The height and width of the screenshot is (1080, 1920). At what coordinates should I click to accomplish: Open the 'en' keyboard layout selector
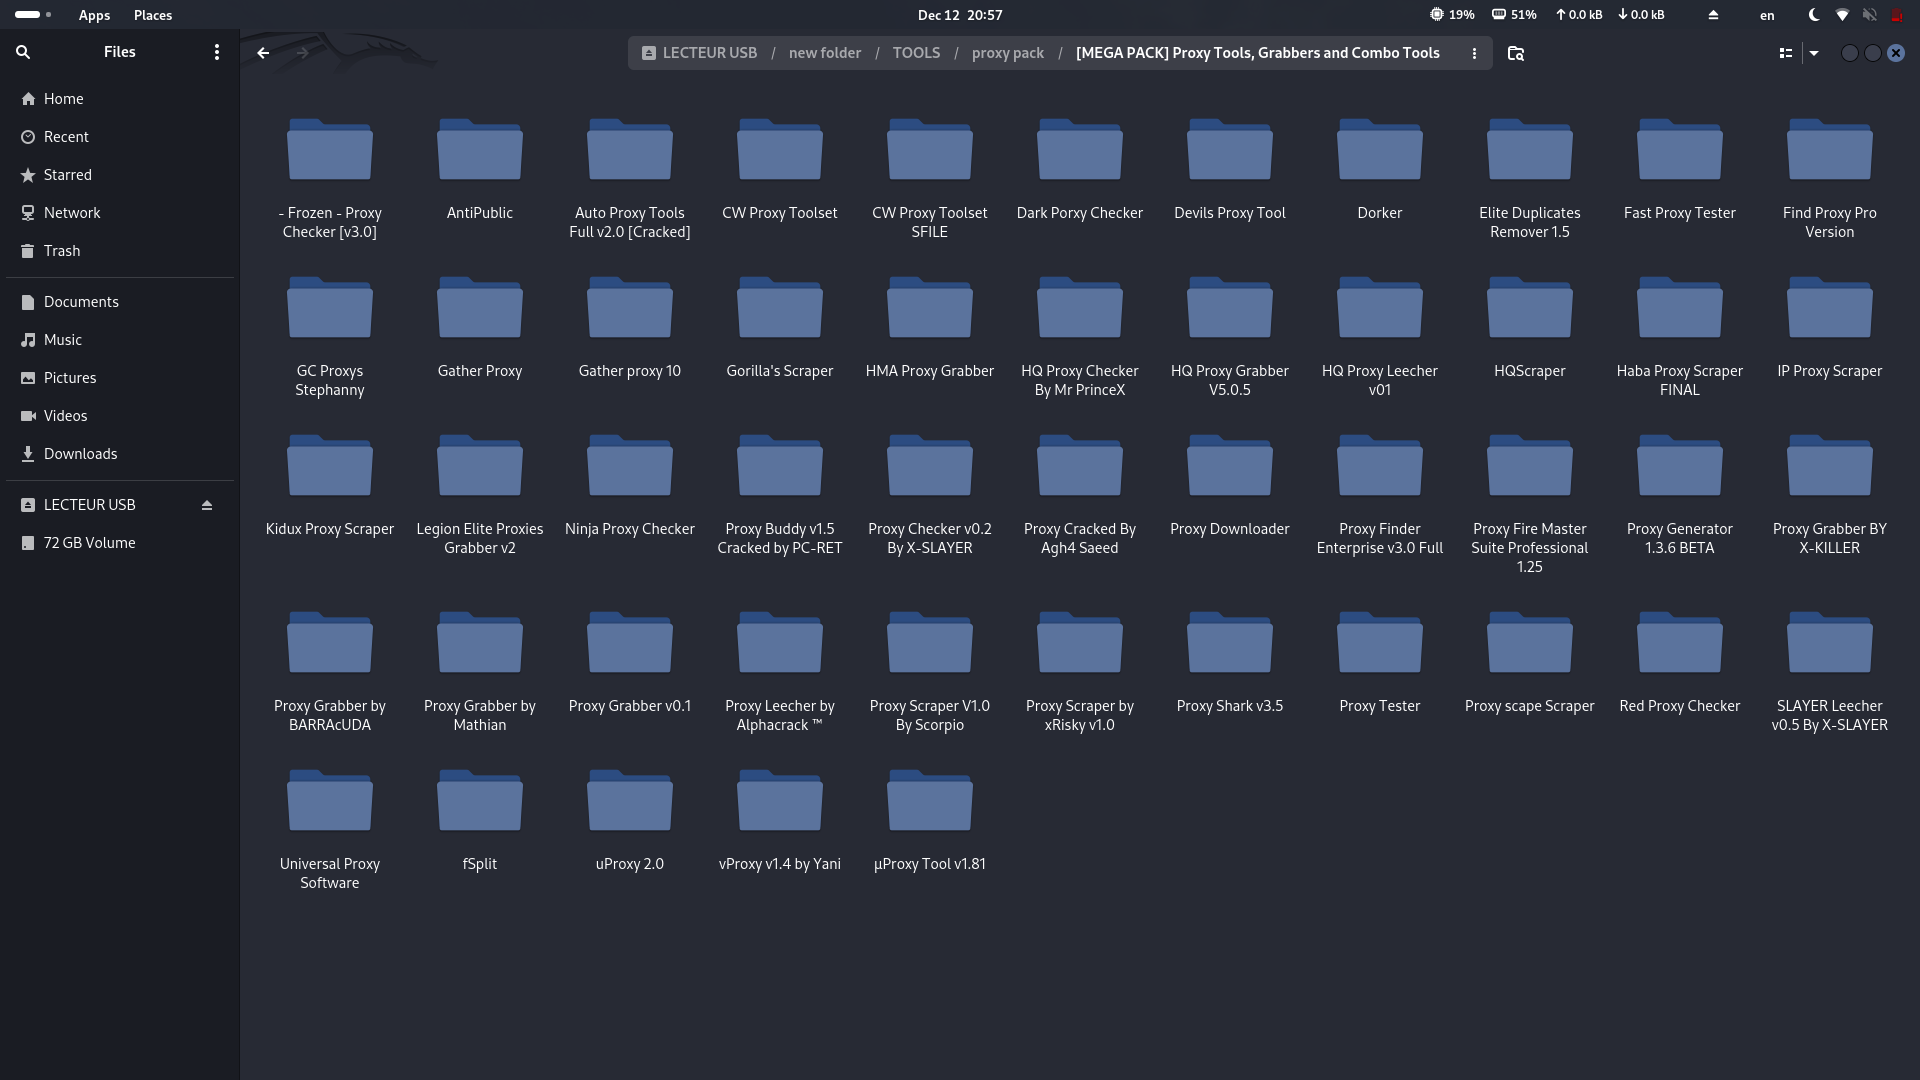(x=1767, y=15)
